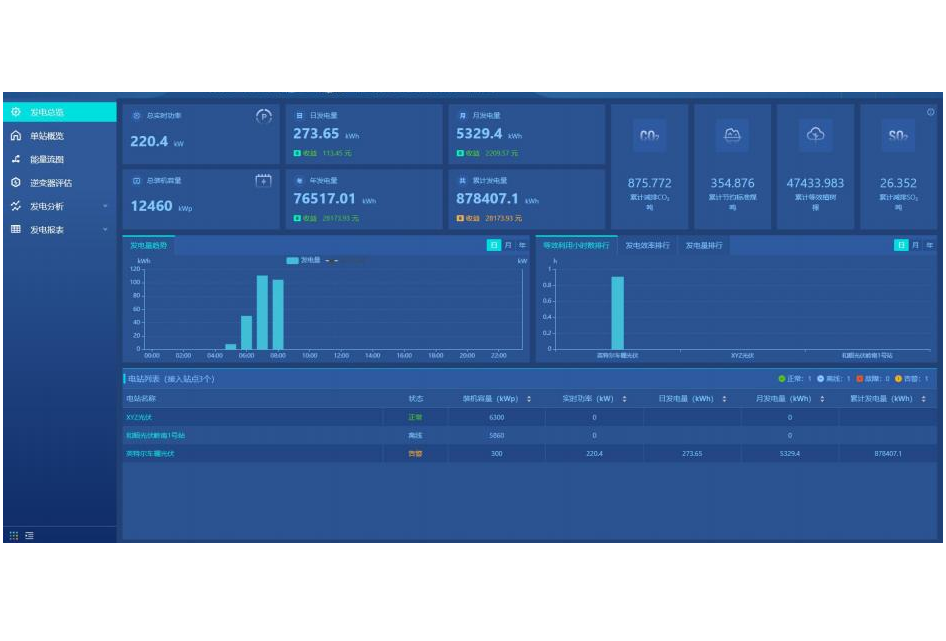Sort table by 装机容量 (kWp) column

point(529,398)
